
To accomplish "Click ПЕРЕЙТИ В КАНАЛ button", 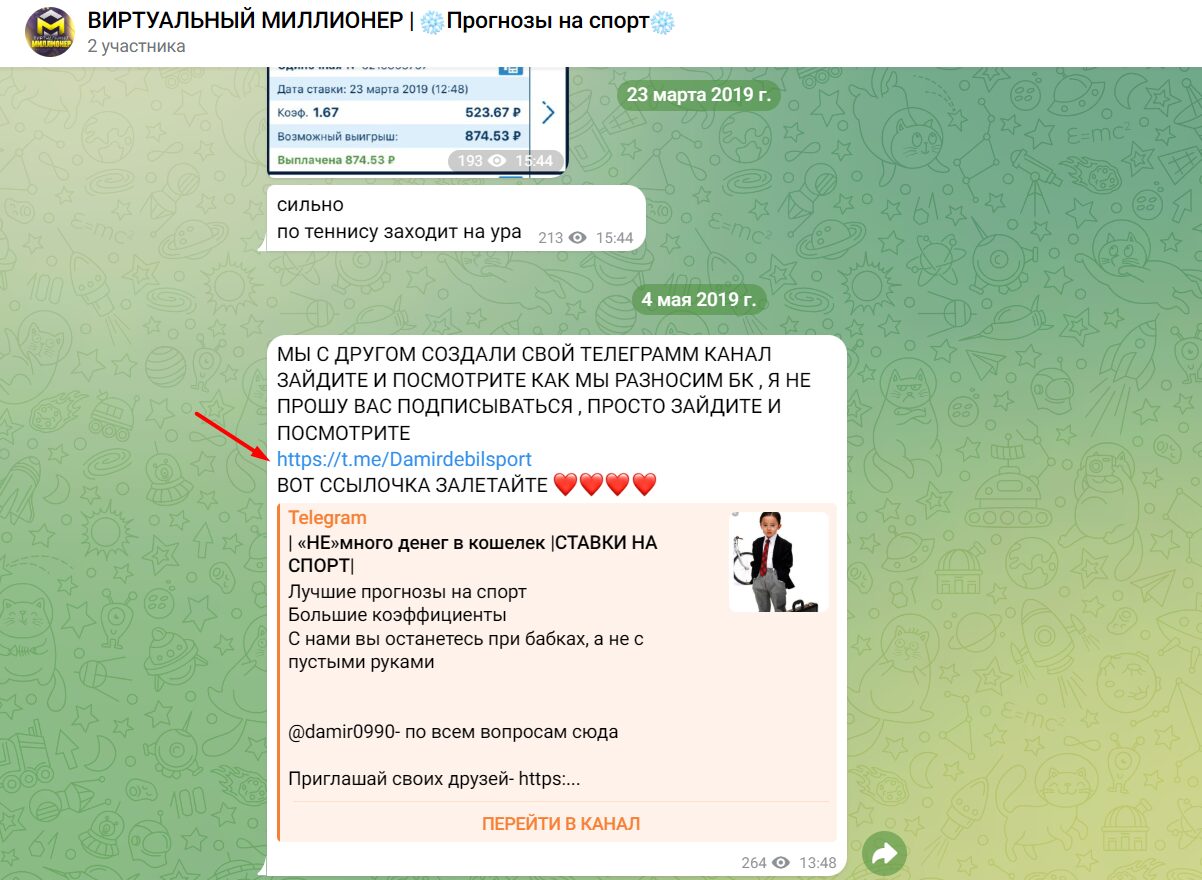I will point(561,824).
